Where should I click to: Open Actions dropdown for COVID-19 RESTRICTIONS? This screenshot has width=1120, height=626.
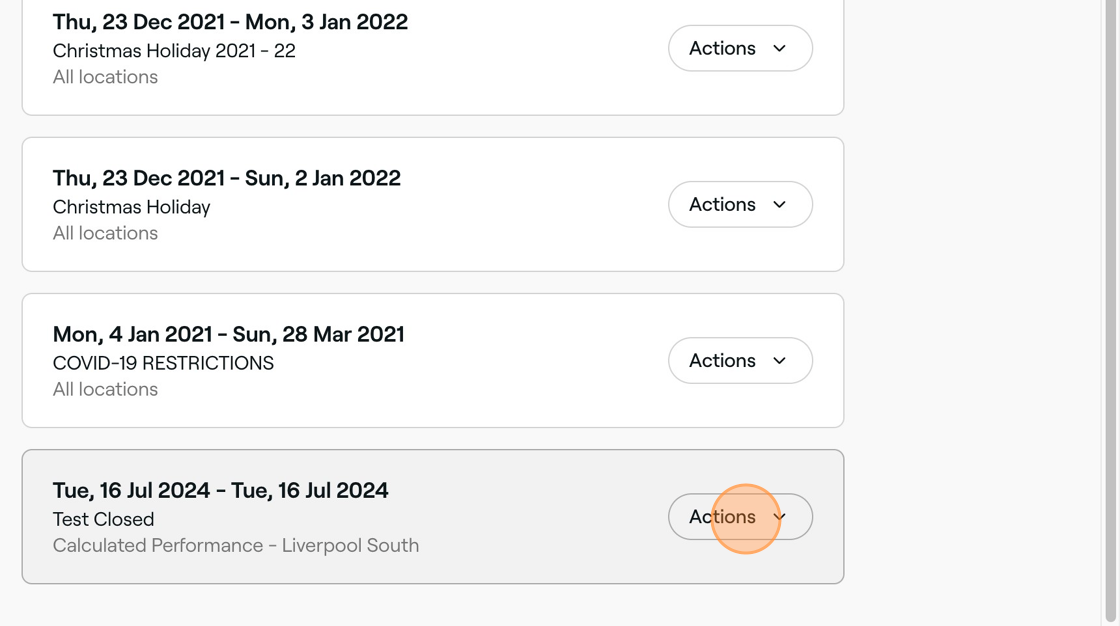click(x=739, y=360)
